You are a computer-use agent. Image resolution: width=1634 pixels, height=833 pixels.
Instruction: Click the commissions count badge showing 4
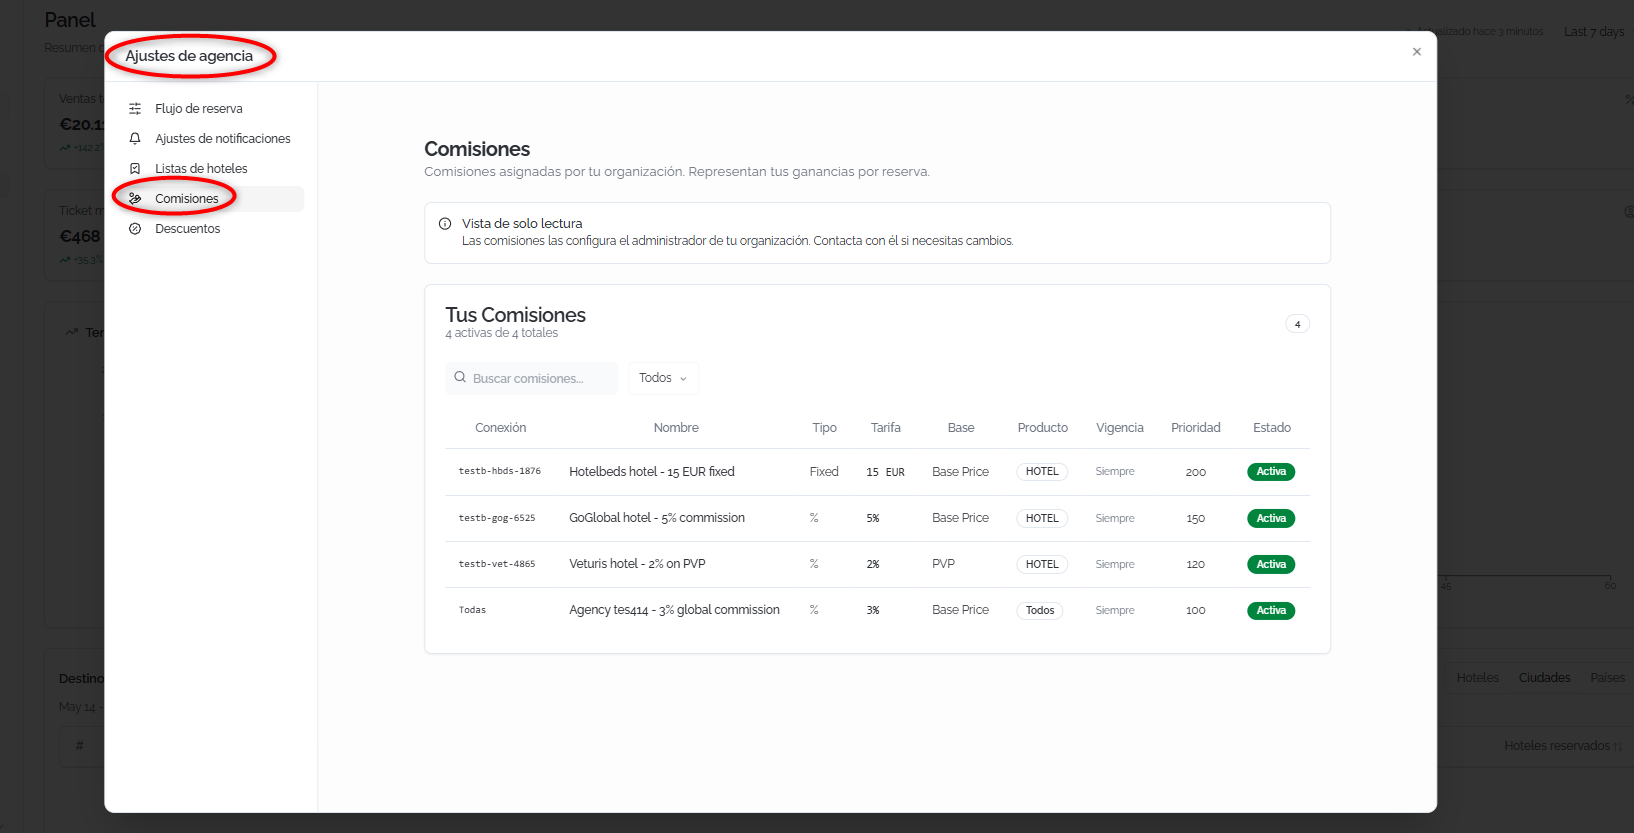(x=1297, y=324)
